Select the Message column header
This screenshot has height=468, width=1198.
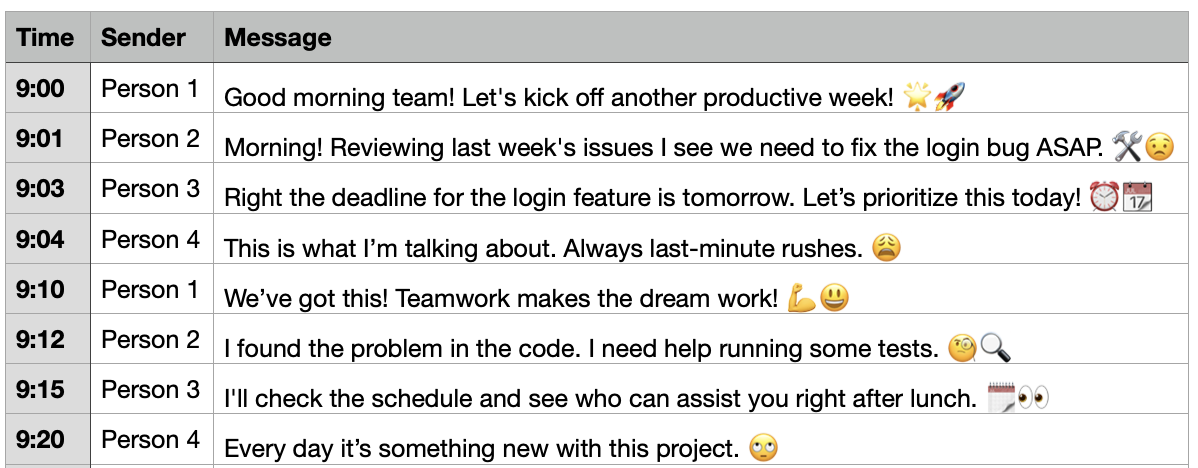[x=278, y=38]
